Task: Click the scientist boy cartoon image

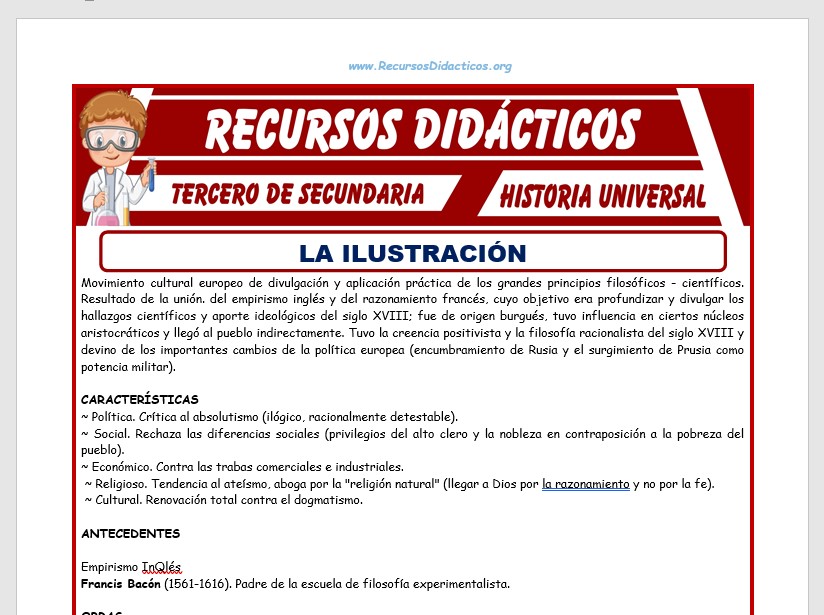Action: point(117,158)
